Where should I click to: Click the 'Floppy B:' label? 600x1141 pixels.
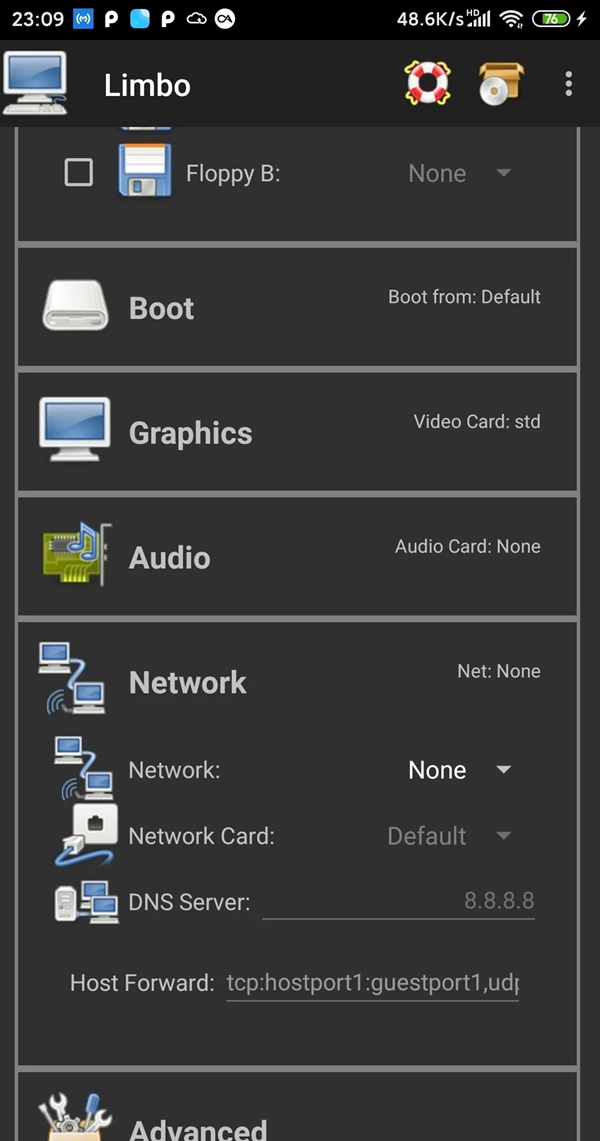[233, 174]
